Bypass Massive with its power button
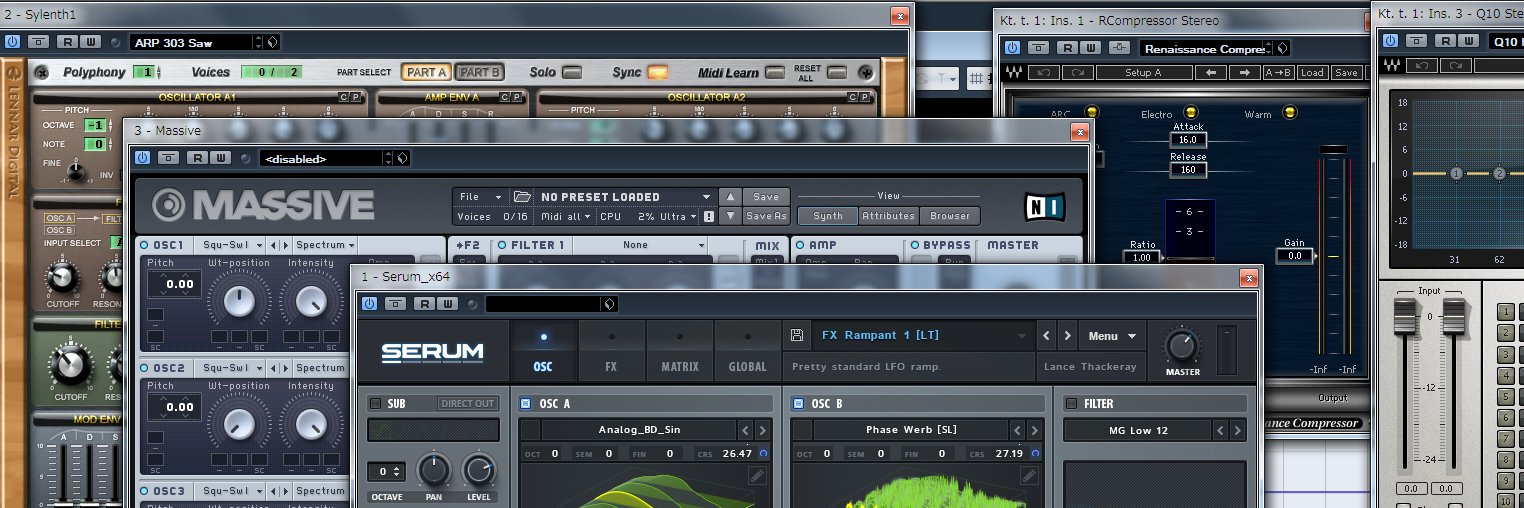 click(x=142, y=158)
